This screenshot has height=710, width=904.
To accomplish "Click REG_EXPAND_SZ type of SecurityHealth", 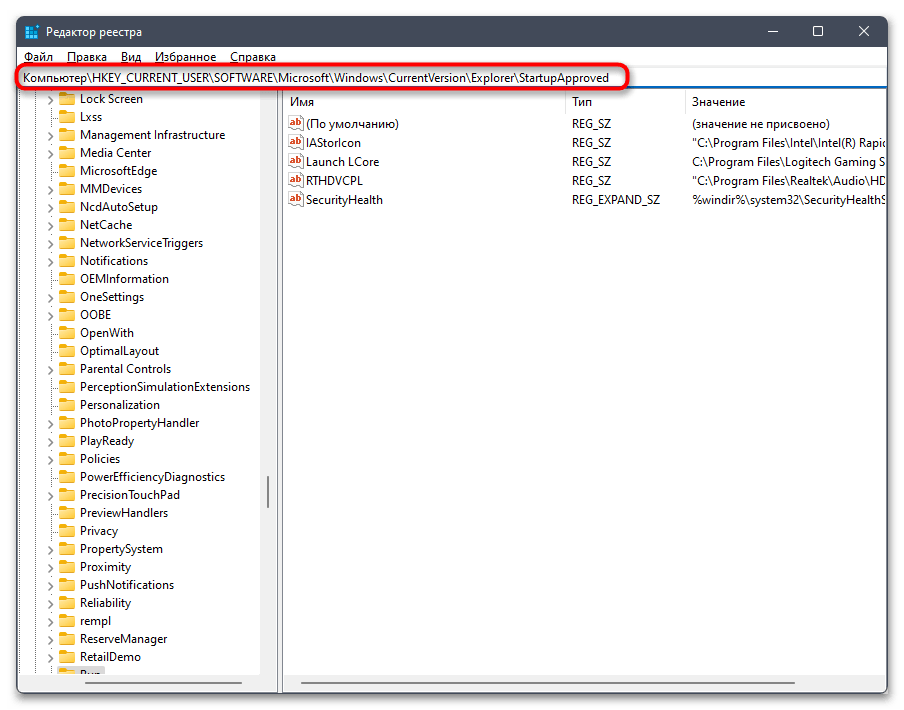I will (x=616, y=199).
